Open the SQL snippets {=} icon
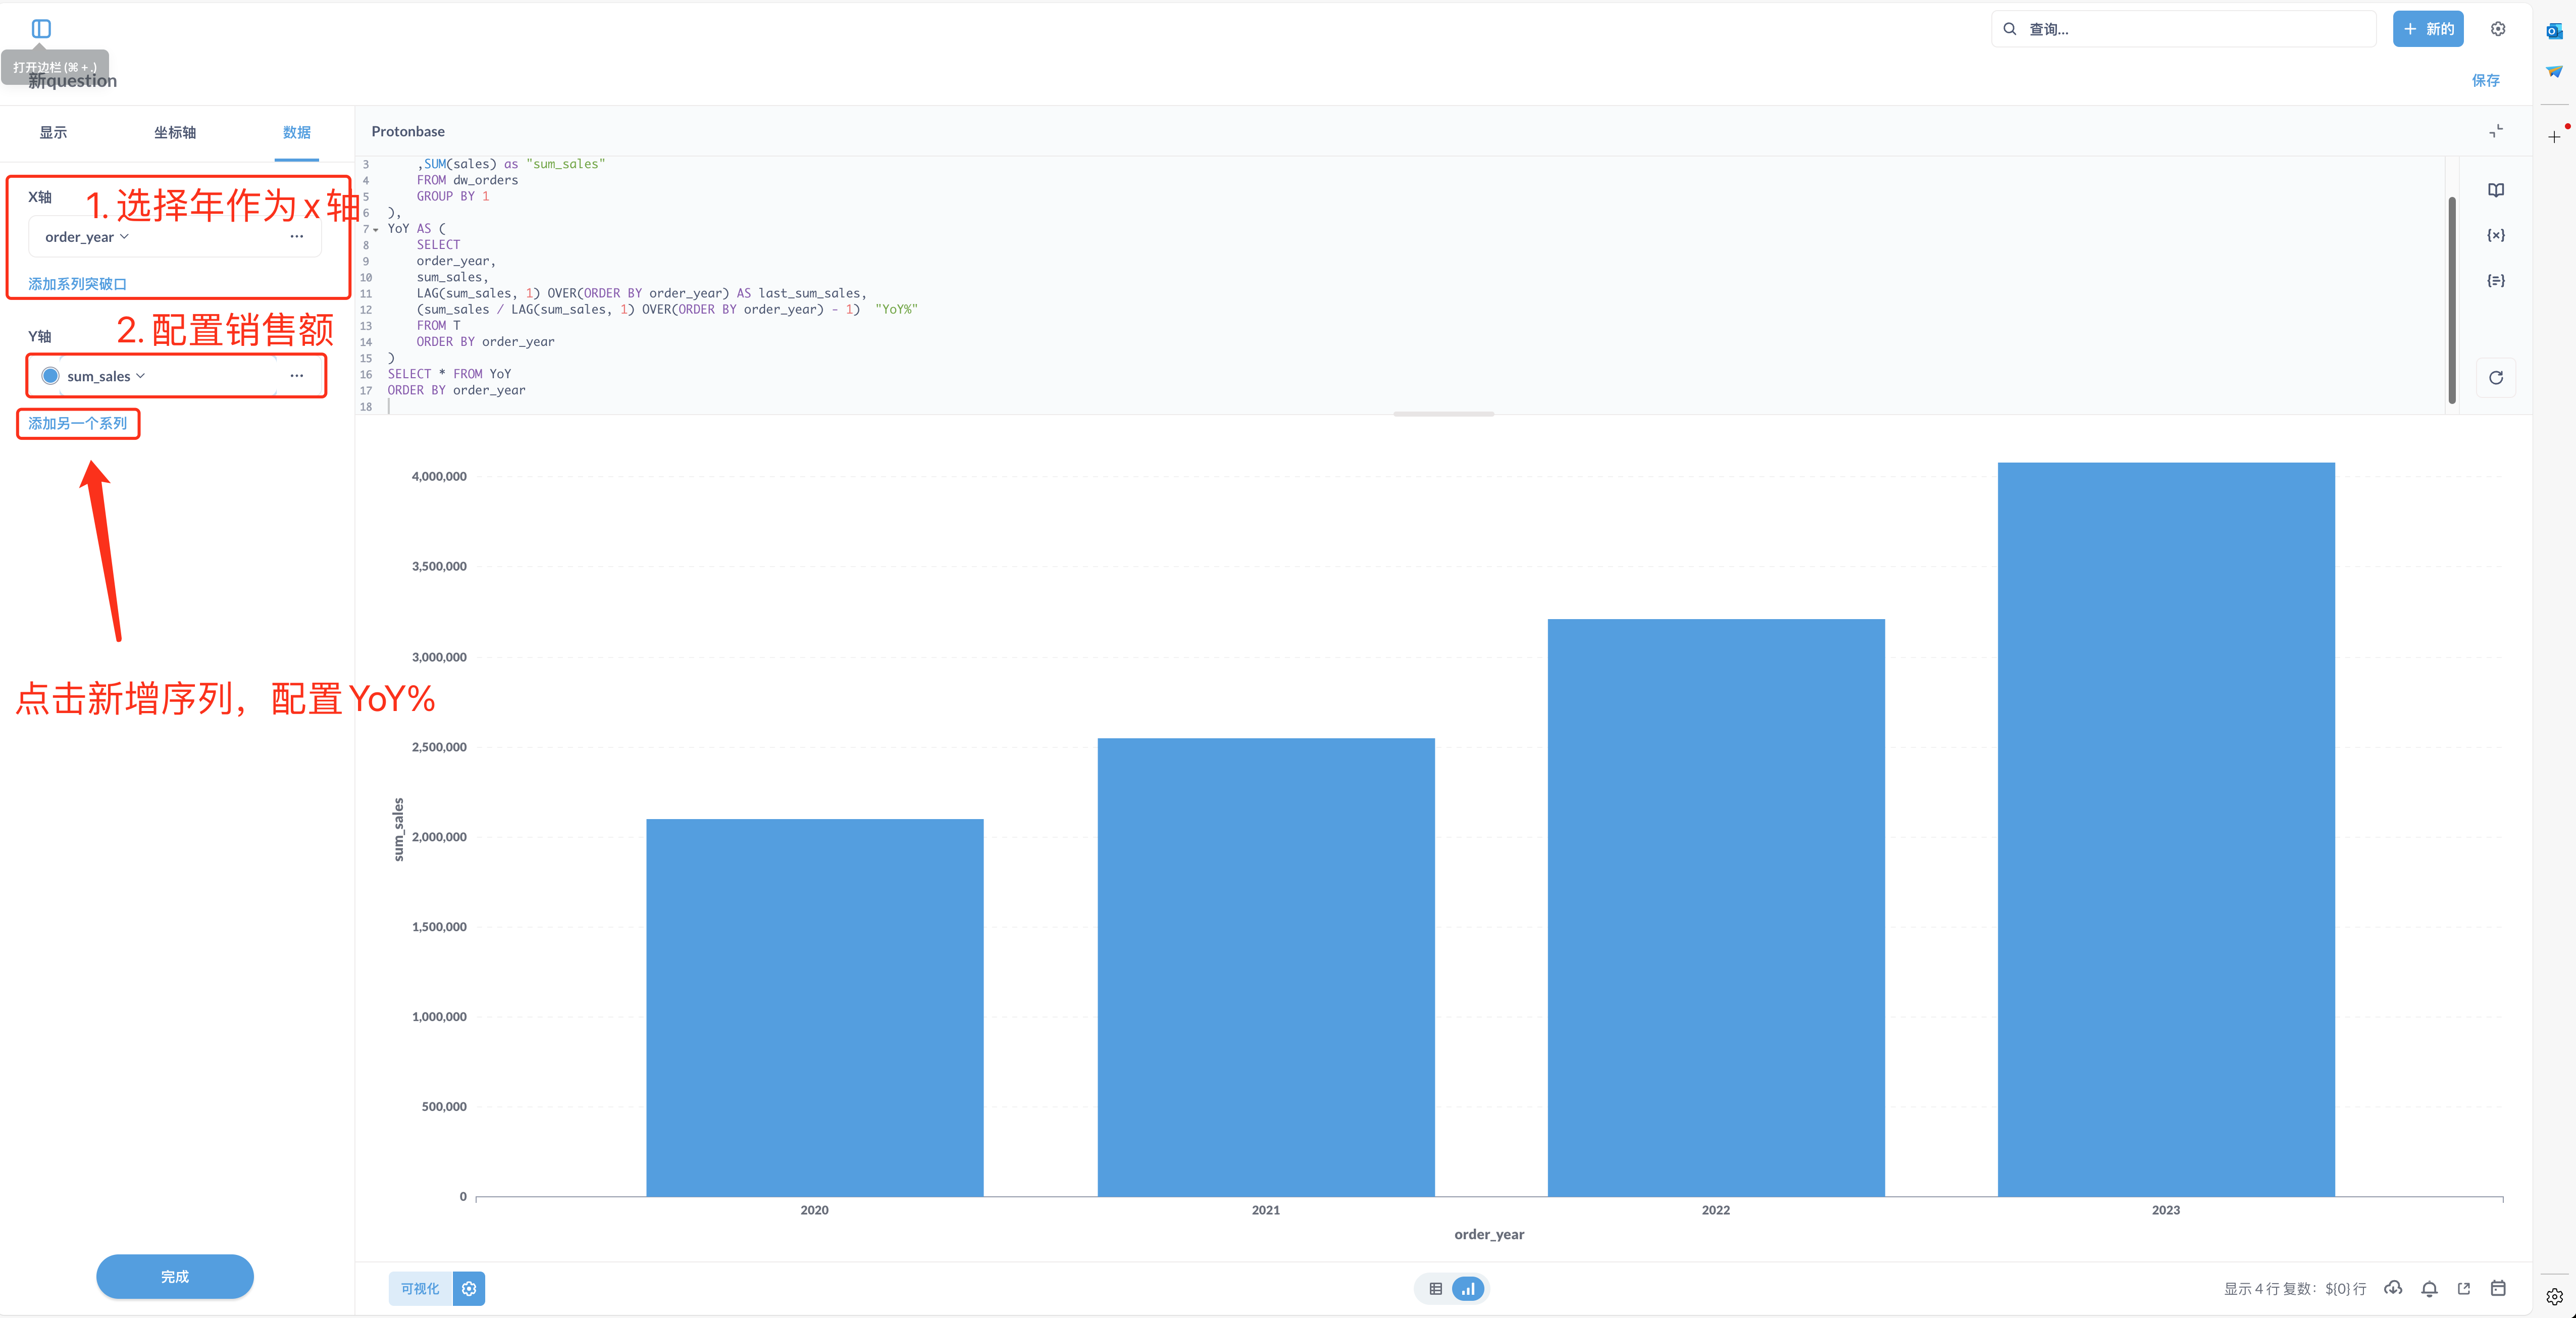2576x1318 pixels. pos(2496,280)
